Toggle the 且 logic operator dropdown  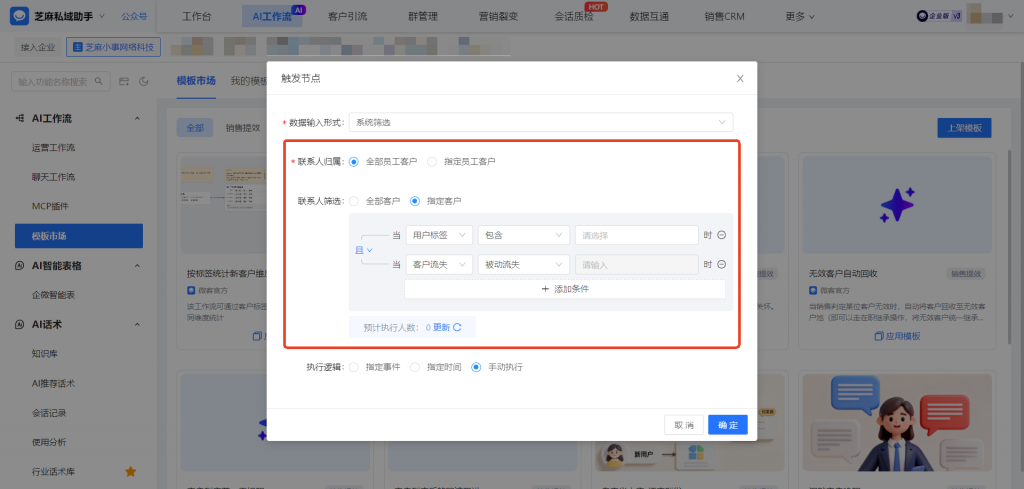(364, 250)
